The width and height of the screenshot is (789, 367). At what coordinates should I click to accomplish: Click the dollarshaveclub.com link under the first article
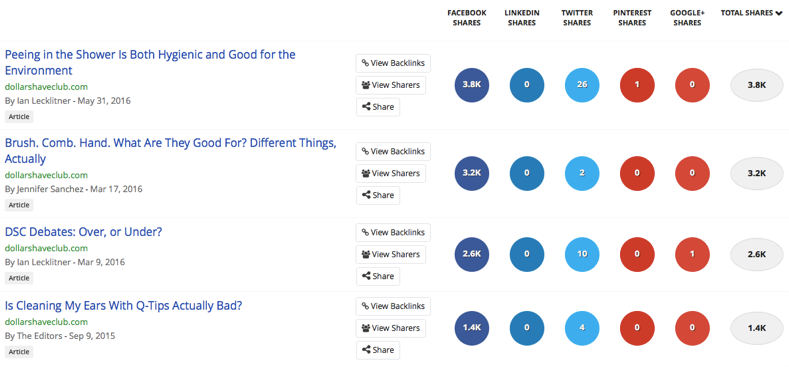click(46, 87)
